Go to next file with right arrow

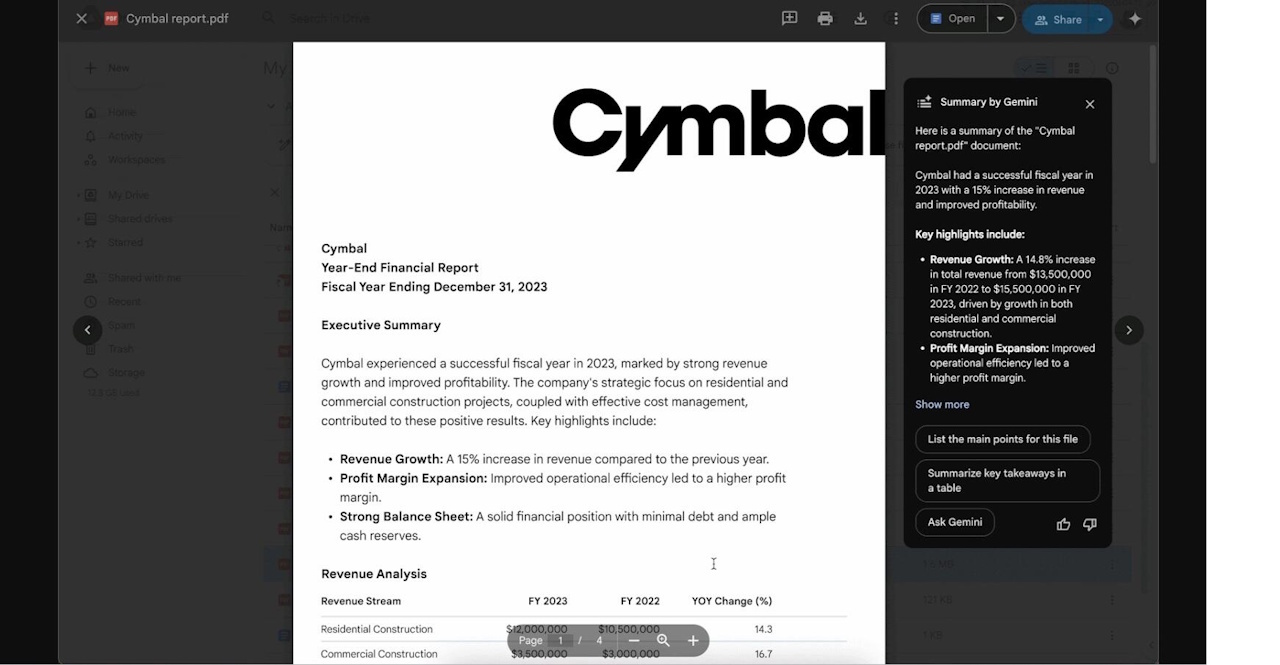coord(1129,330)
